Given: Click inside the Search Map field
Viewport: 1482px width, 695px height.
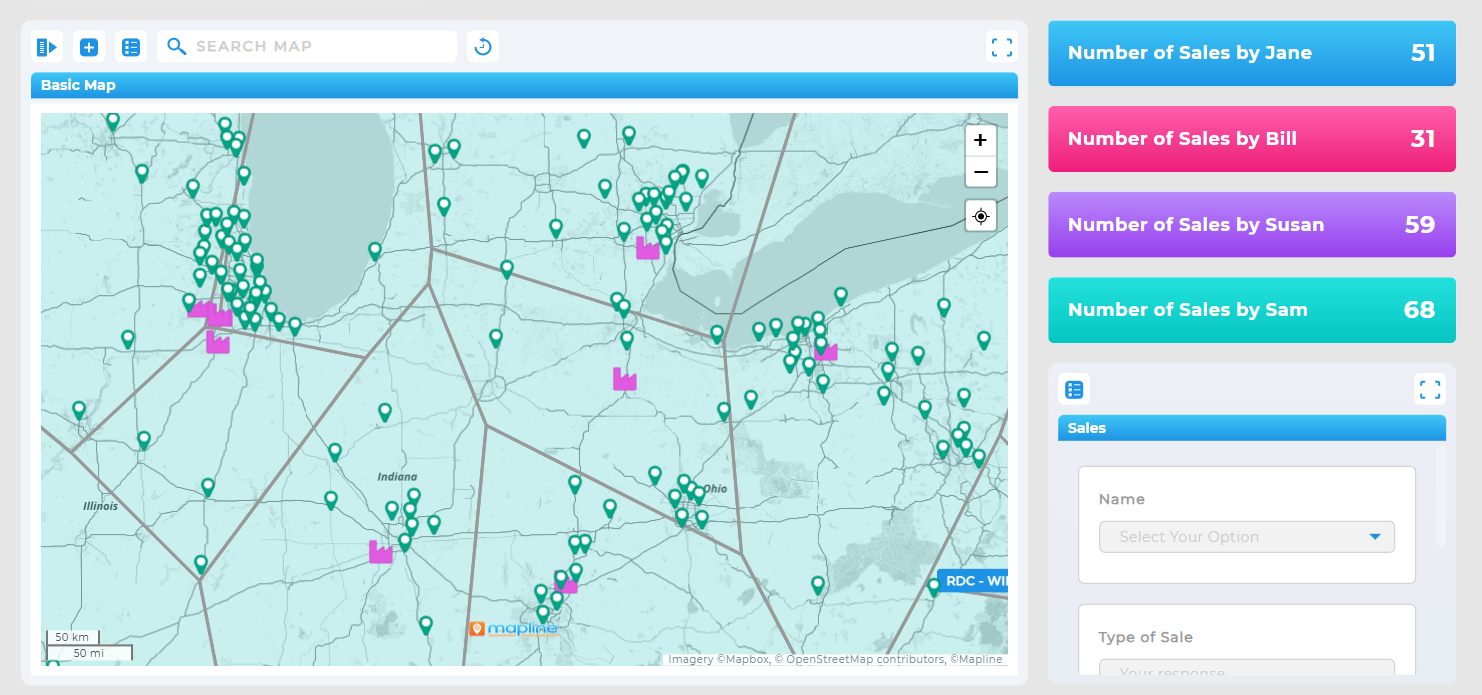Looking at the screenshot, I should point(320,46).
